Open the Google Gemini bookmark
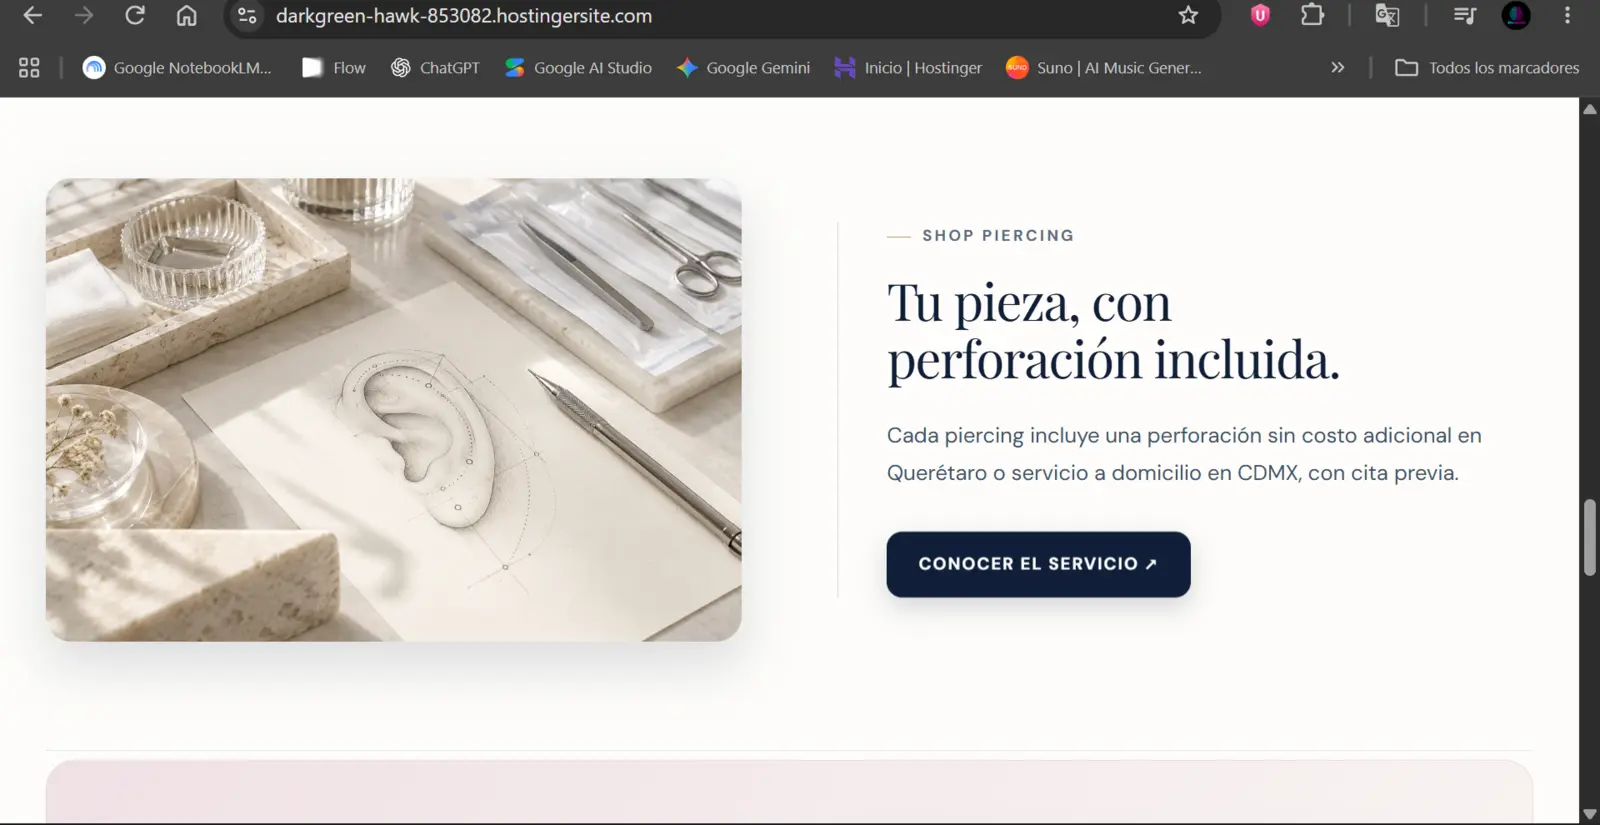 pos(743,68)
